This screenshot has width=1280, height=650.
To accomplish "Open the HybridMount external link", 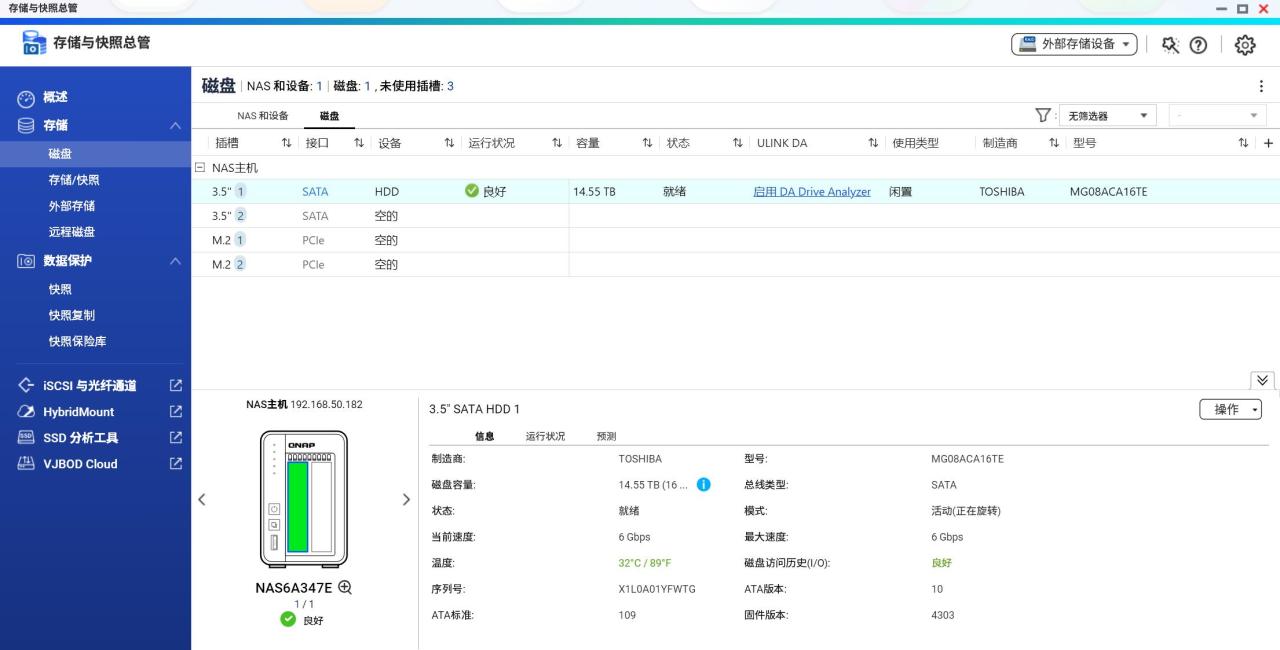I will tap(176, 411).
